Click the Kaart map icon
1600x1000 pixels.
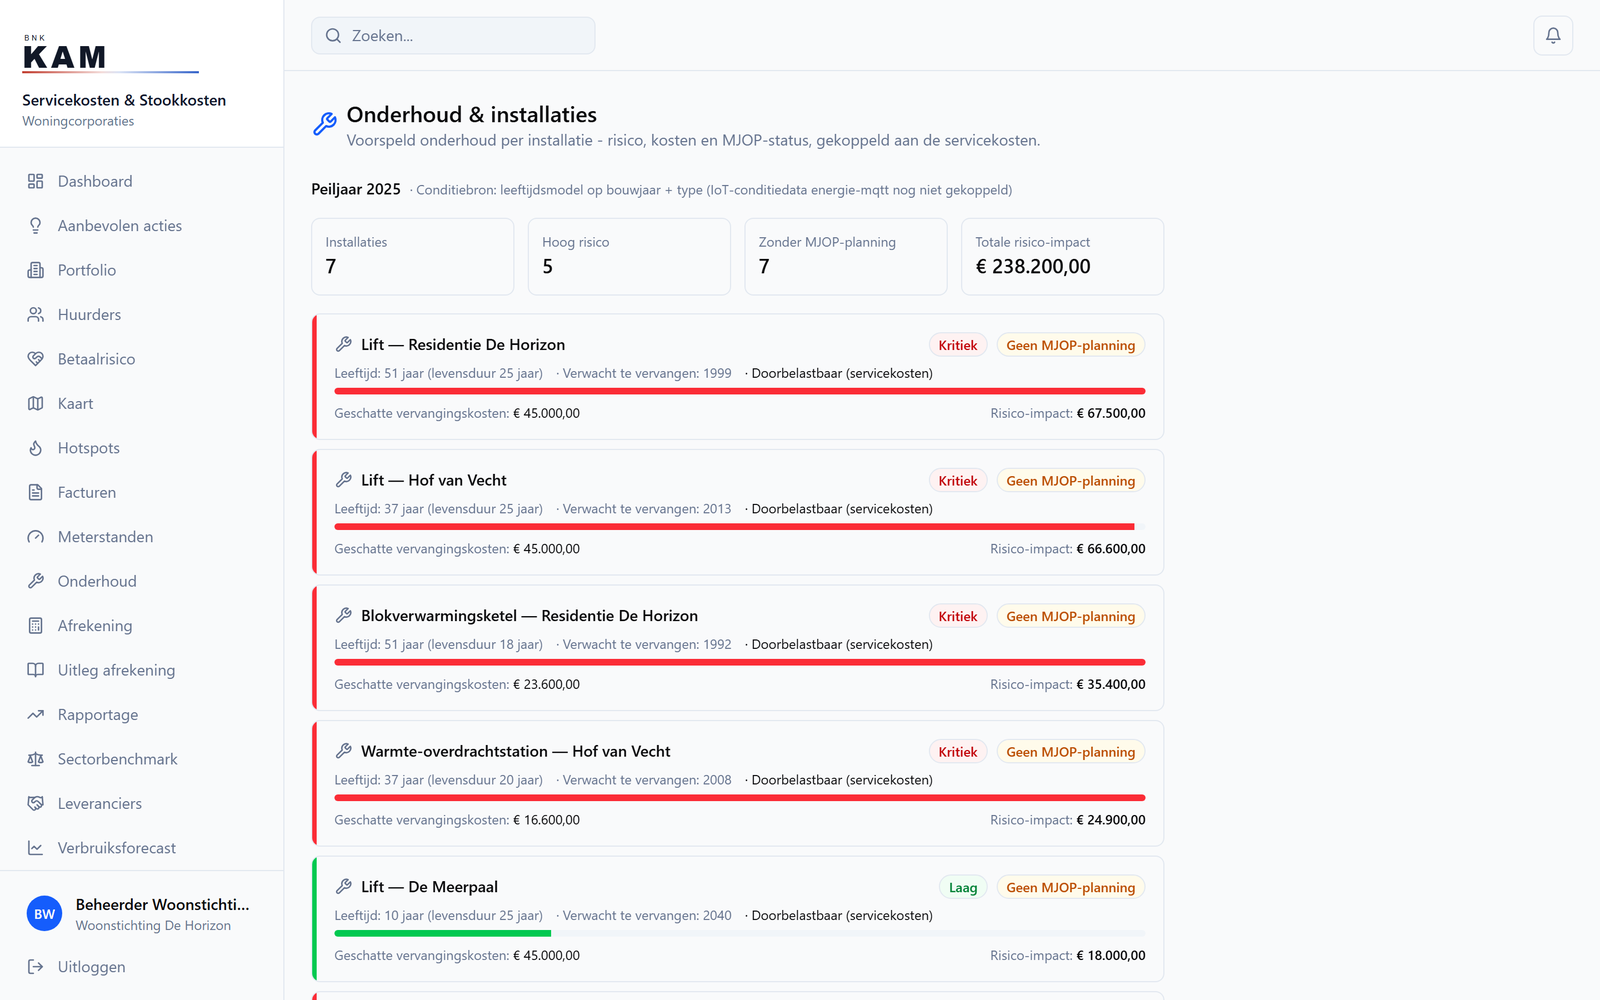36,404
